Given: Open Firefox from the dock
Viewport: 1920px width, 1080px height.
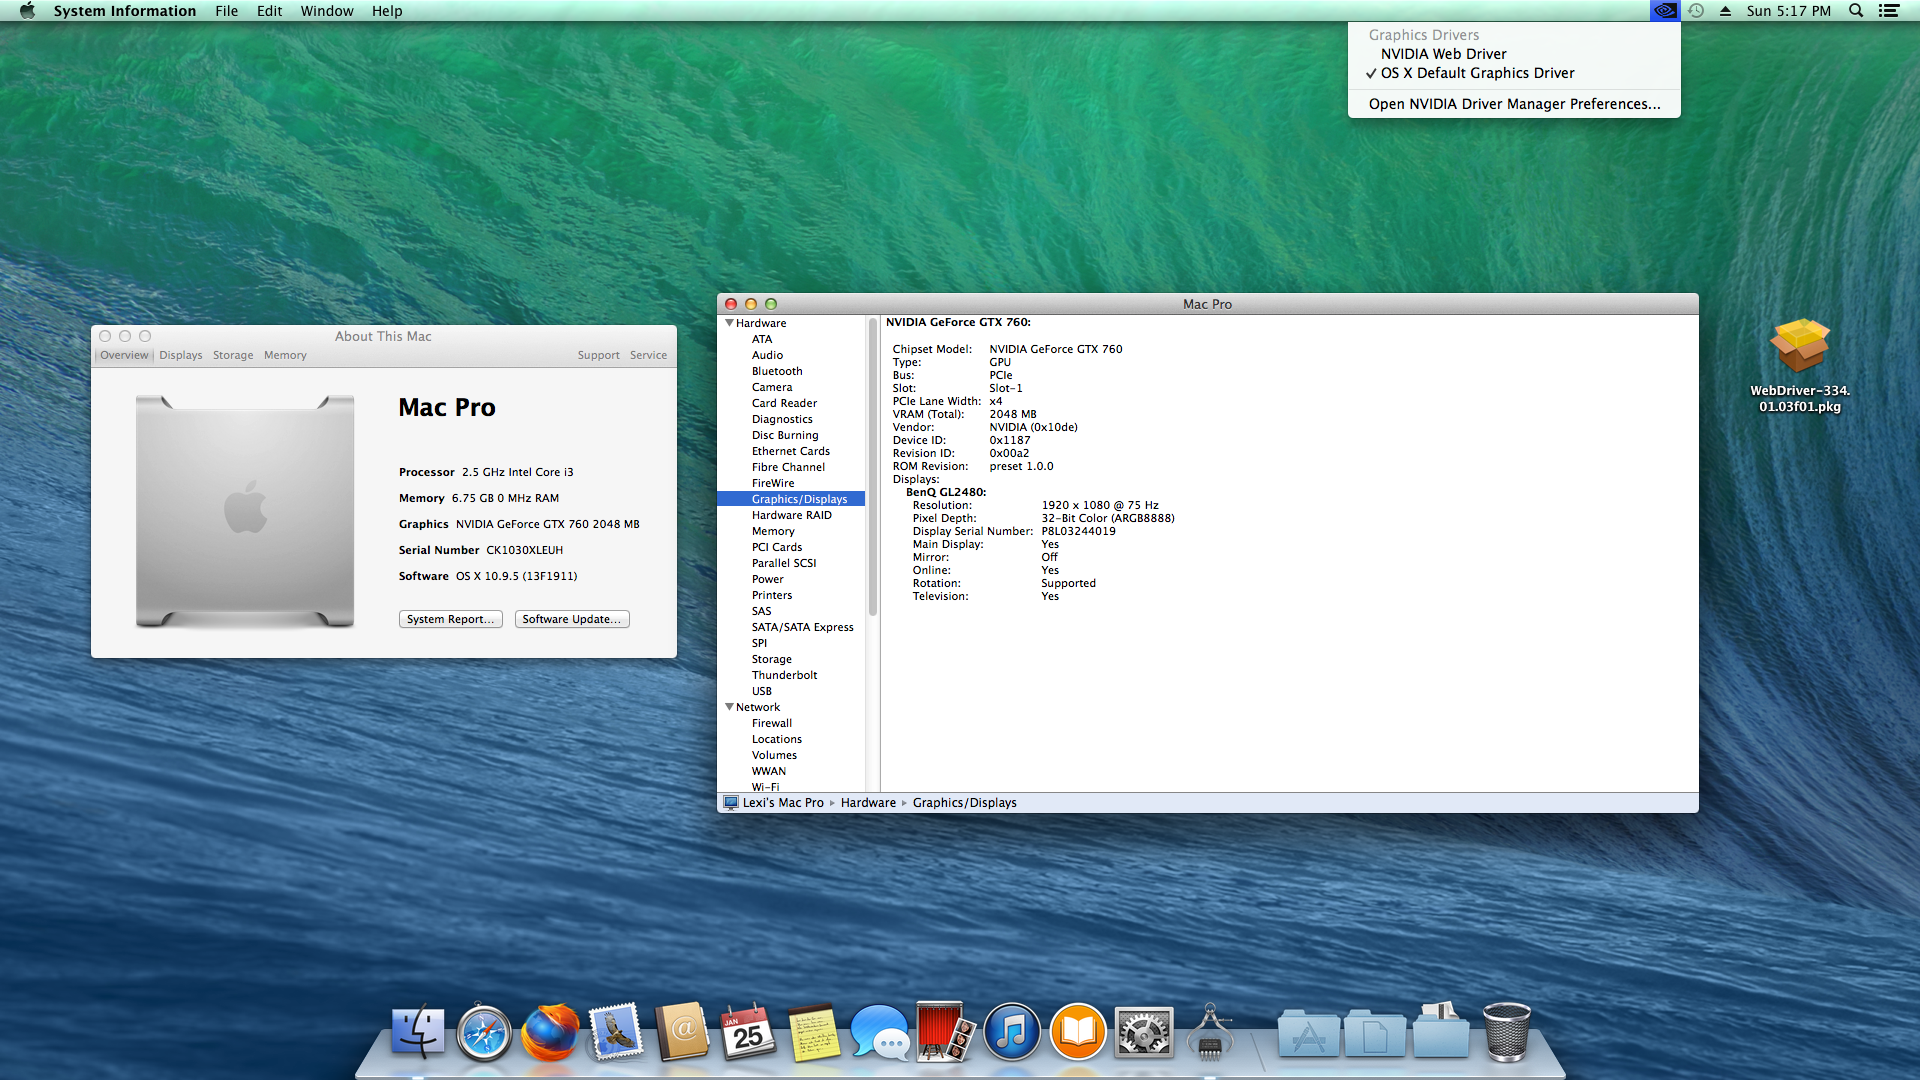Looking at the screenshot, I should (x=549, y=1032).
